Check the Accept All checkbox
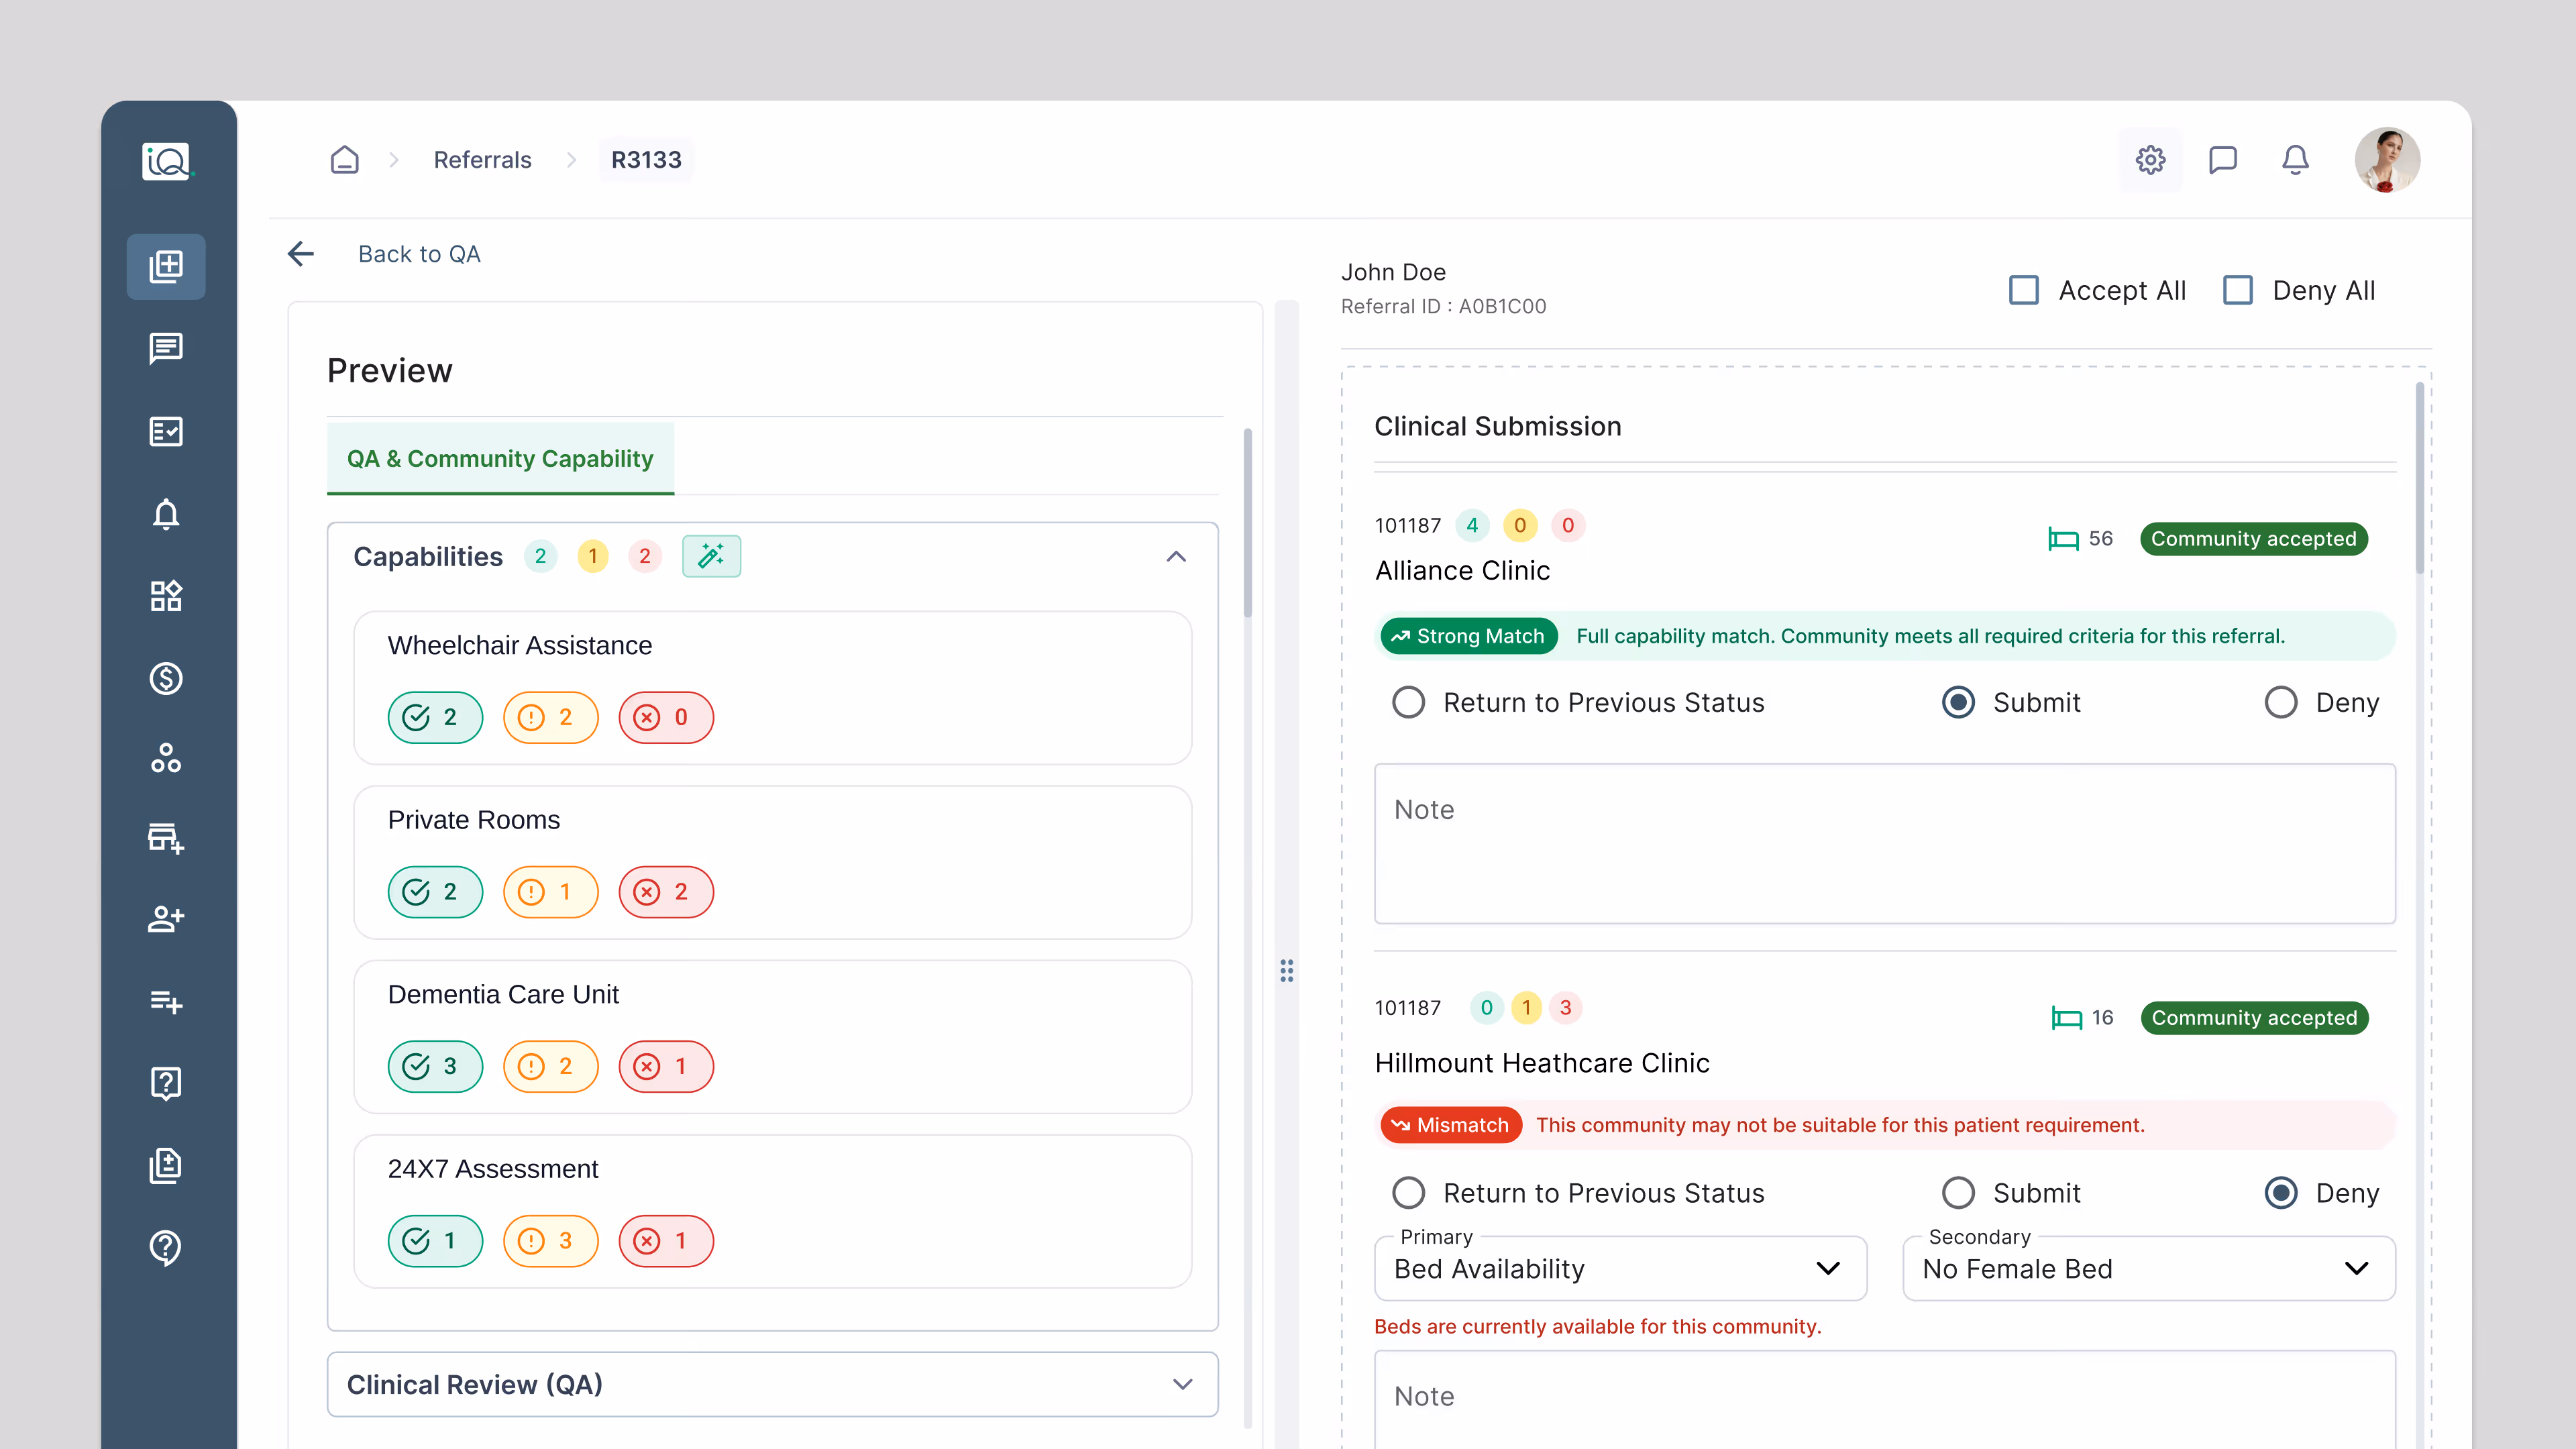 tap(2024, 290)
